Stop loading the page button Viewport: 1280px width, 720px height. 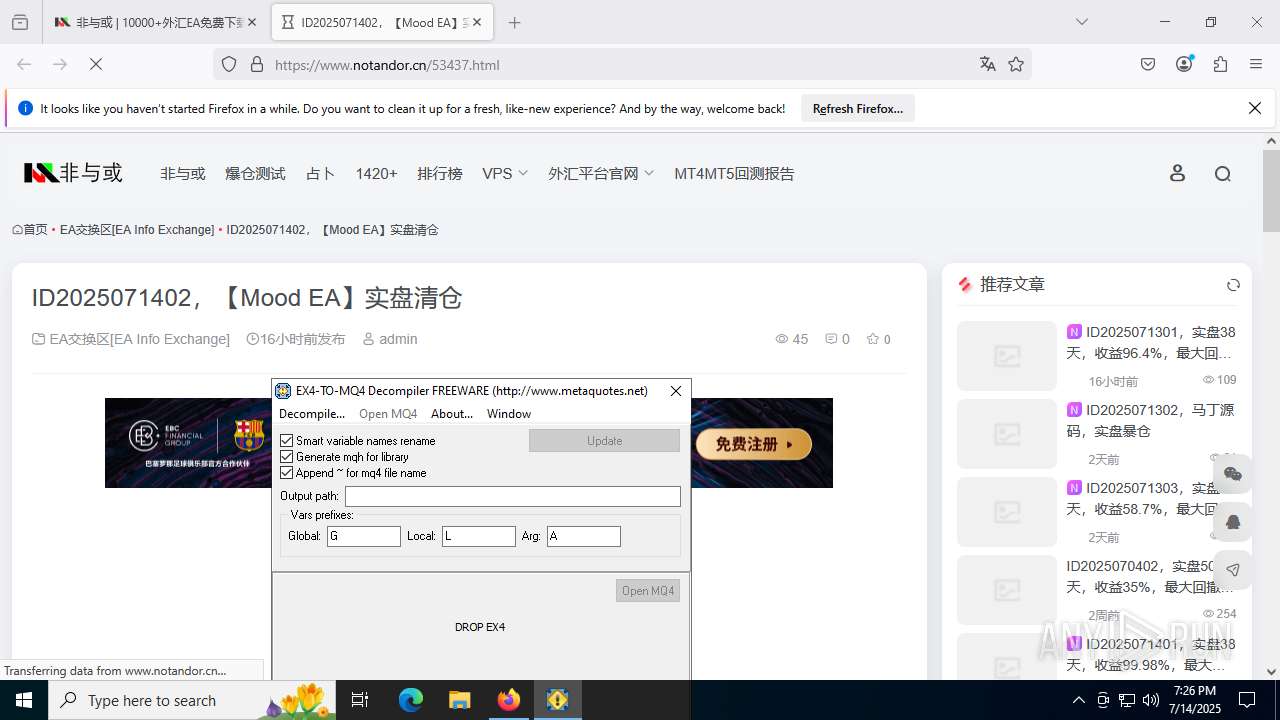[96, 64]
